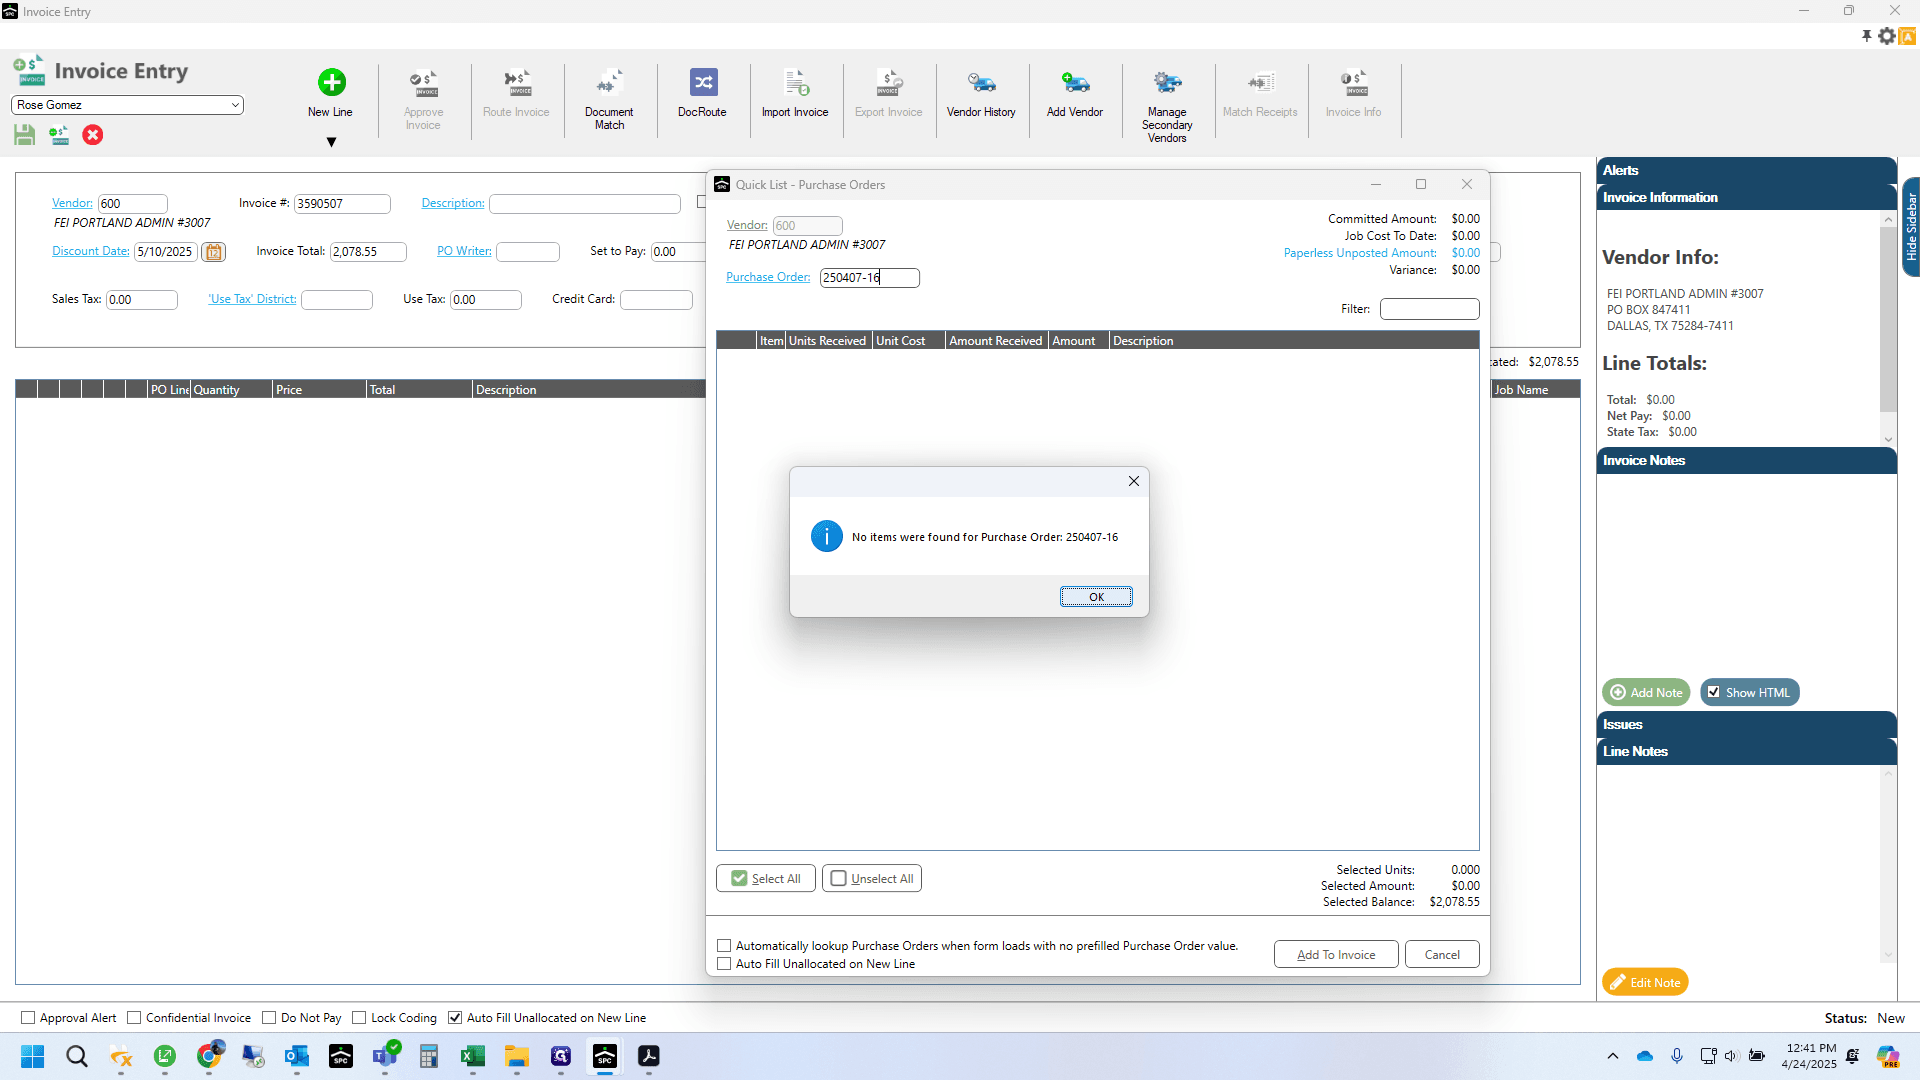
Task: Open File Explorer from the taskbar
Action: tap(517, 1056)
